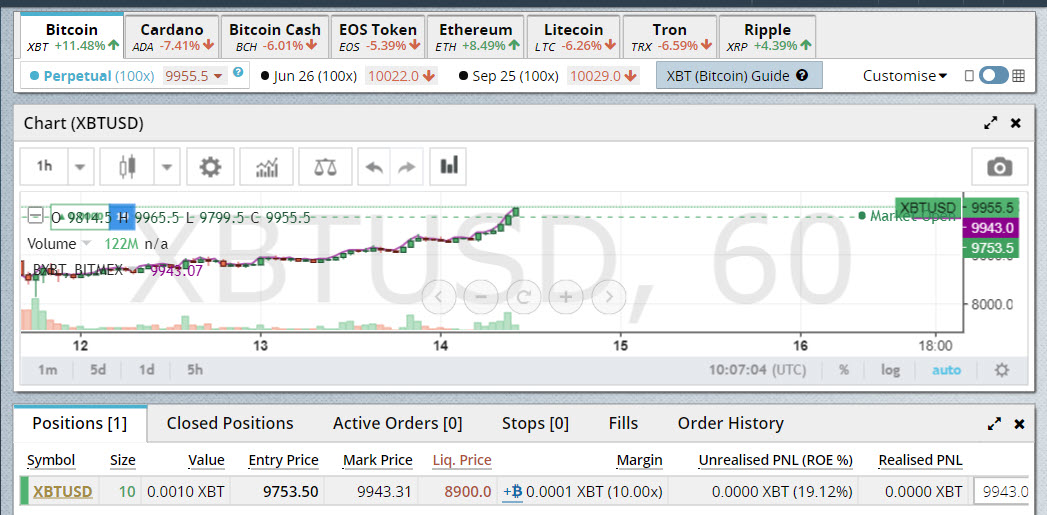Open the 1h interval dropdown arrow
Viewport: 1047px width, 515px height.
click(x=79, y=166)
